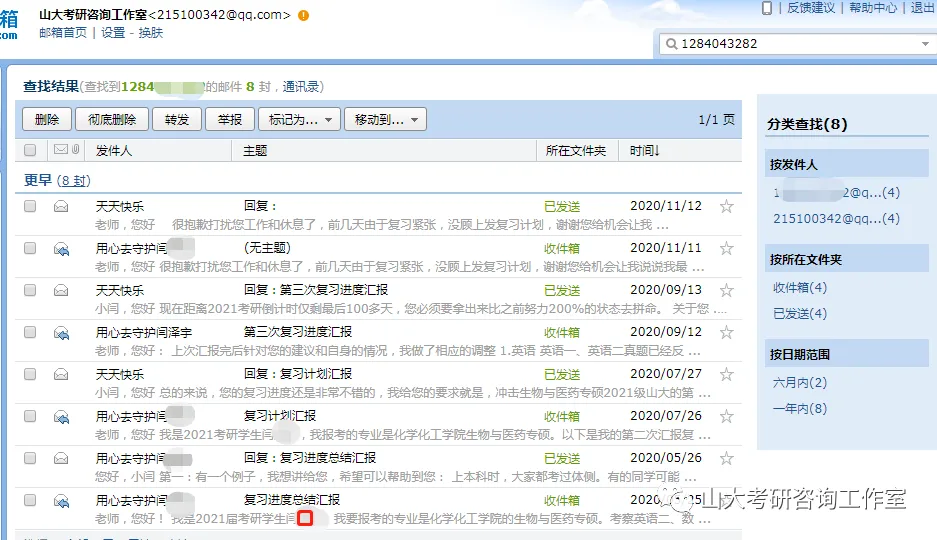937x540 pixels.
Task: Check the 2020/09/12 email checkbox
Action: [30, 332]
